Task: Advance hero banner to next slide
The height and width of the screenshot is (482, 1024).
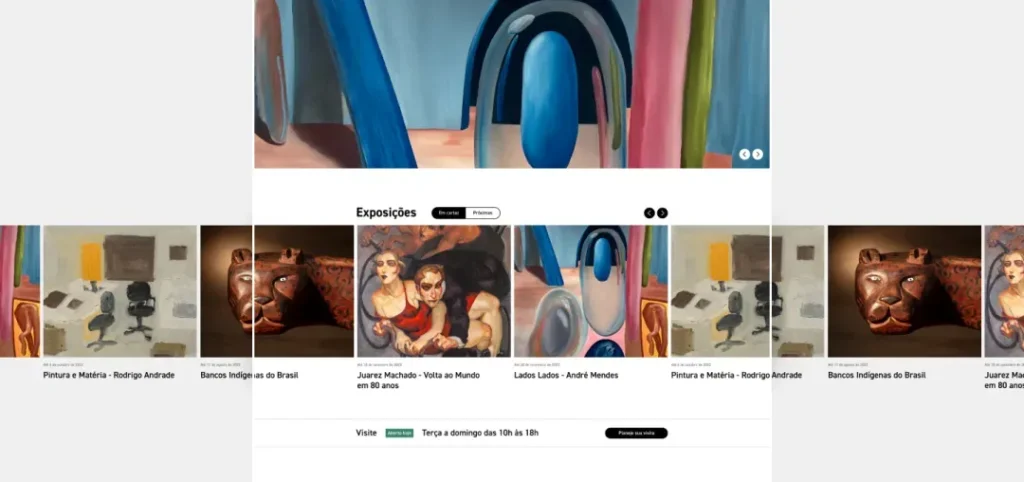Action: coord(758,154)
